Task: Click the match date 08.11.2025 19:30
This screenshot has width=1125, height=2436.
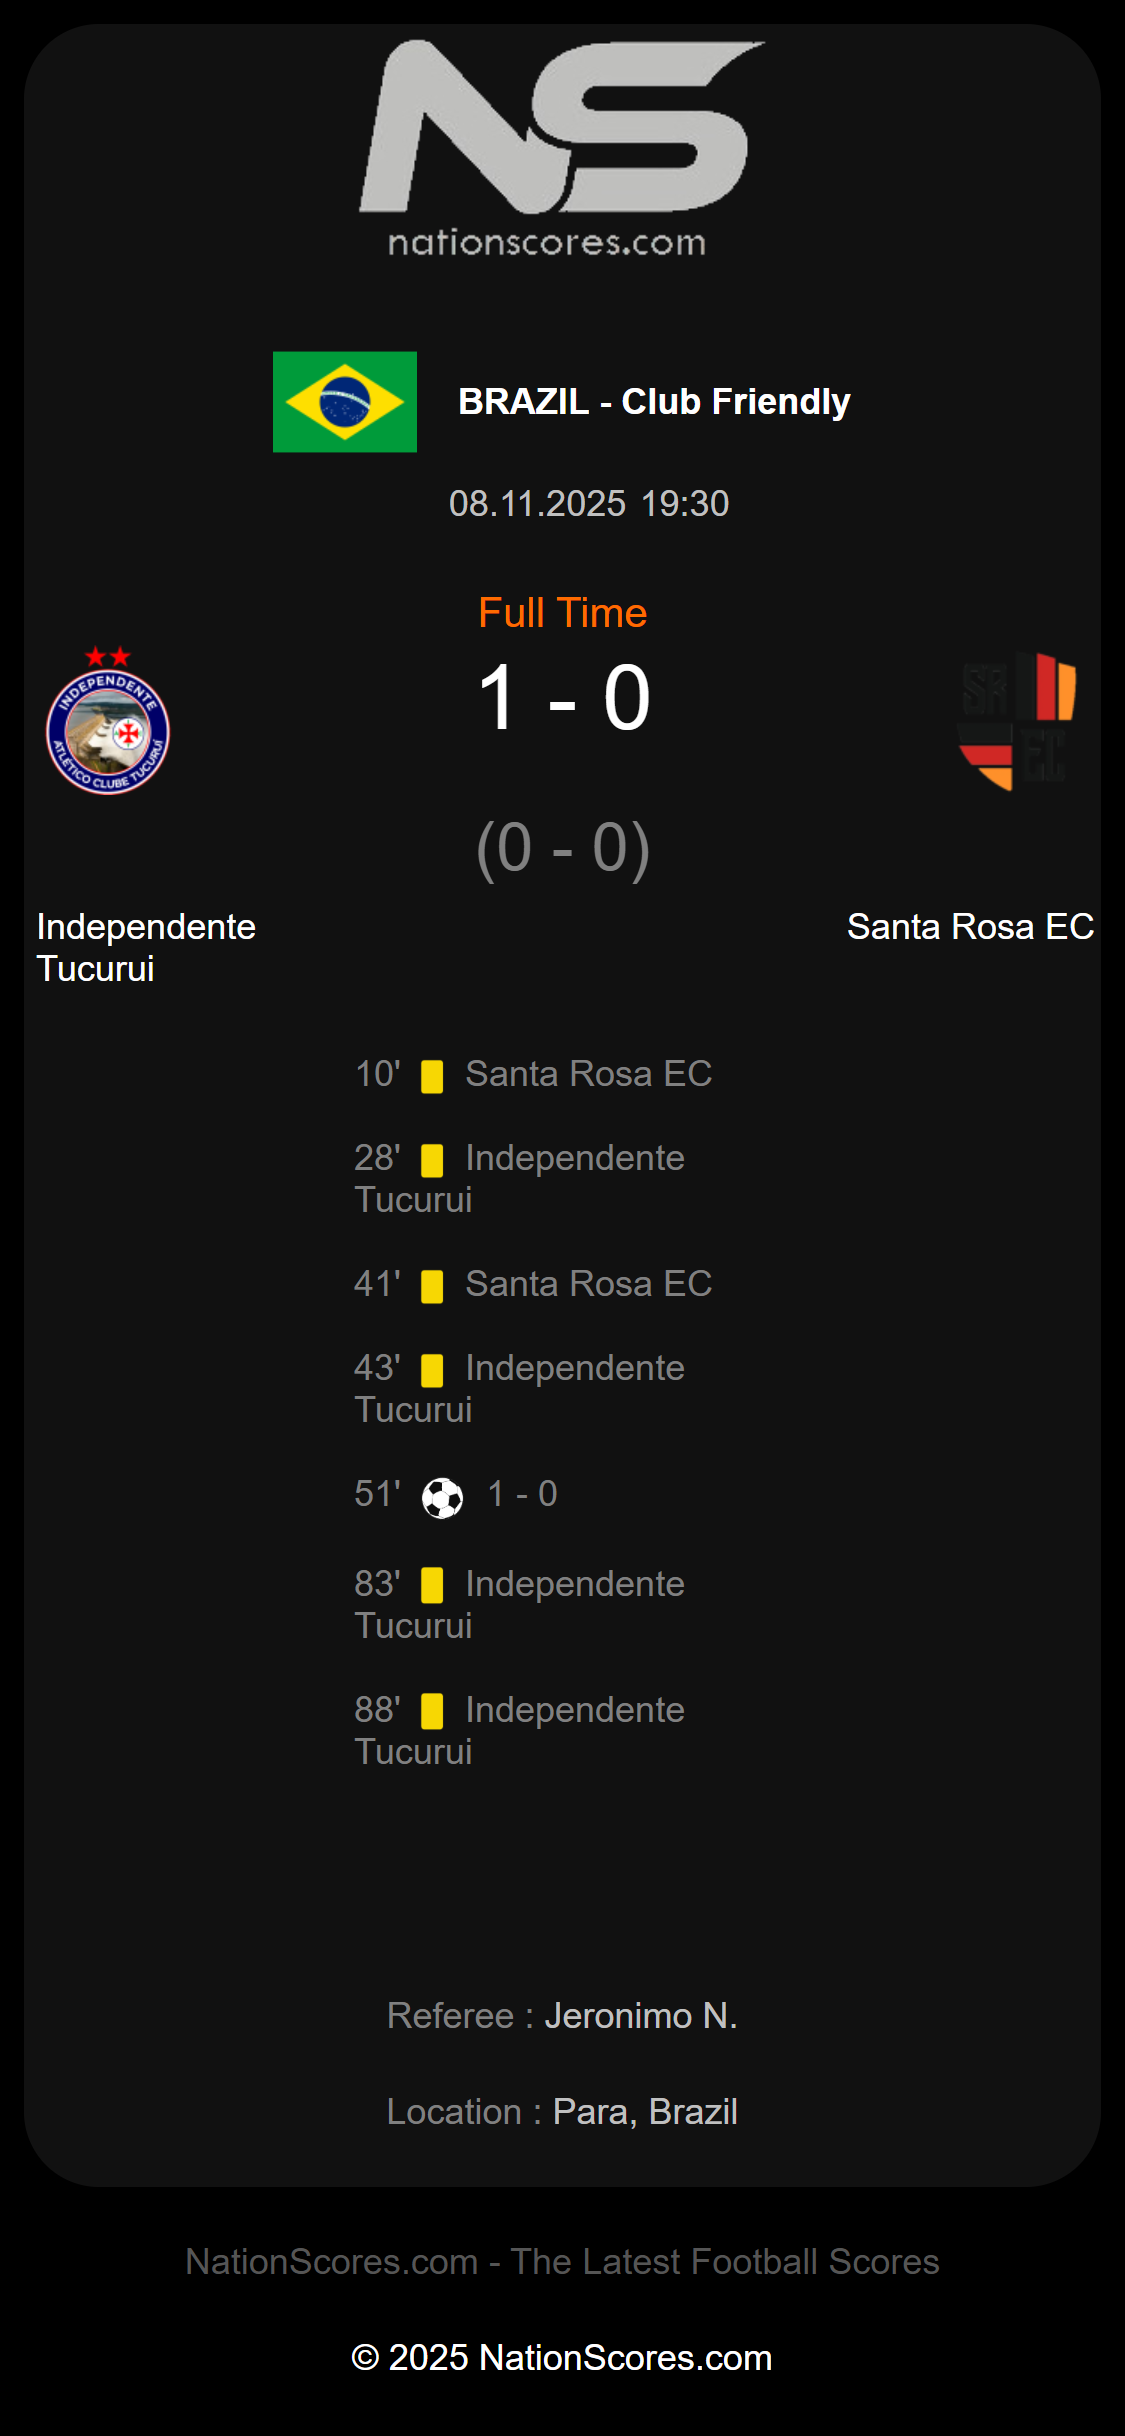Action: point(588,504)
